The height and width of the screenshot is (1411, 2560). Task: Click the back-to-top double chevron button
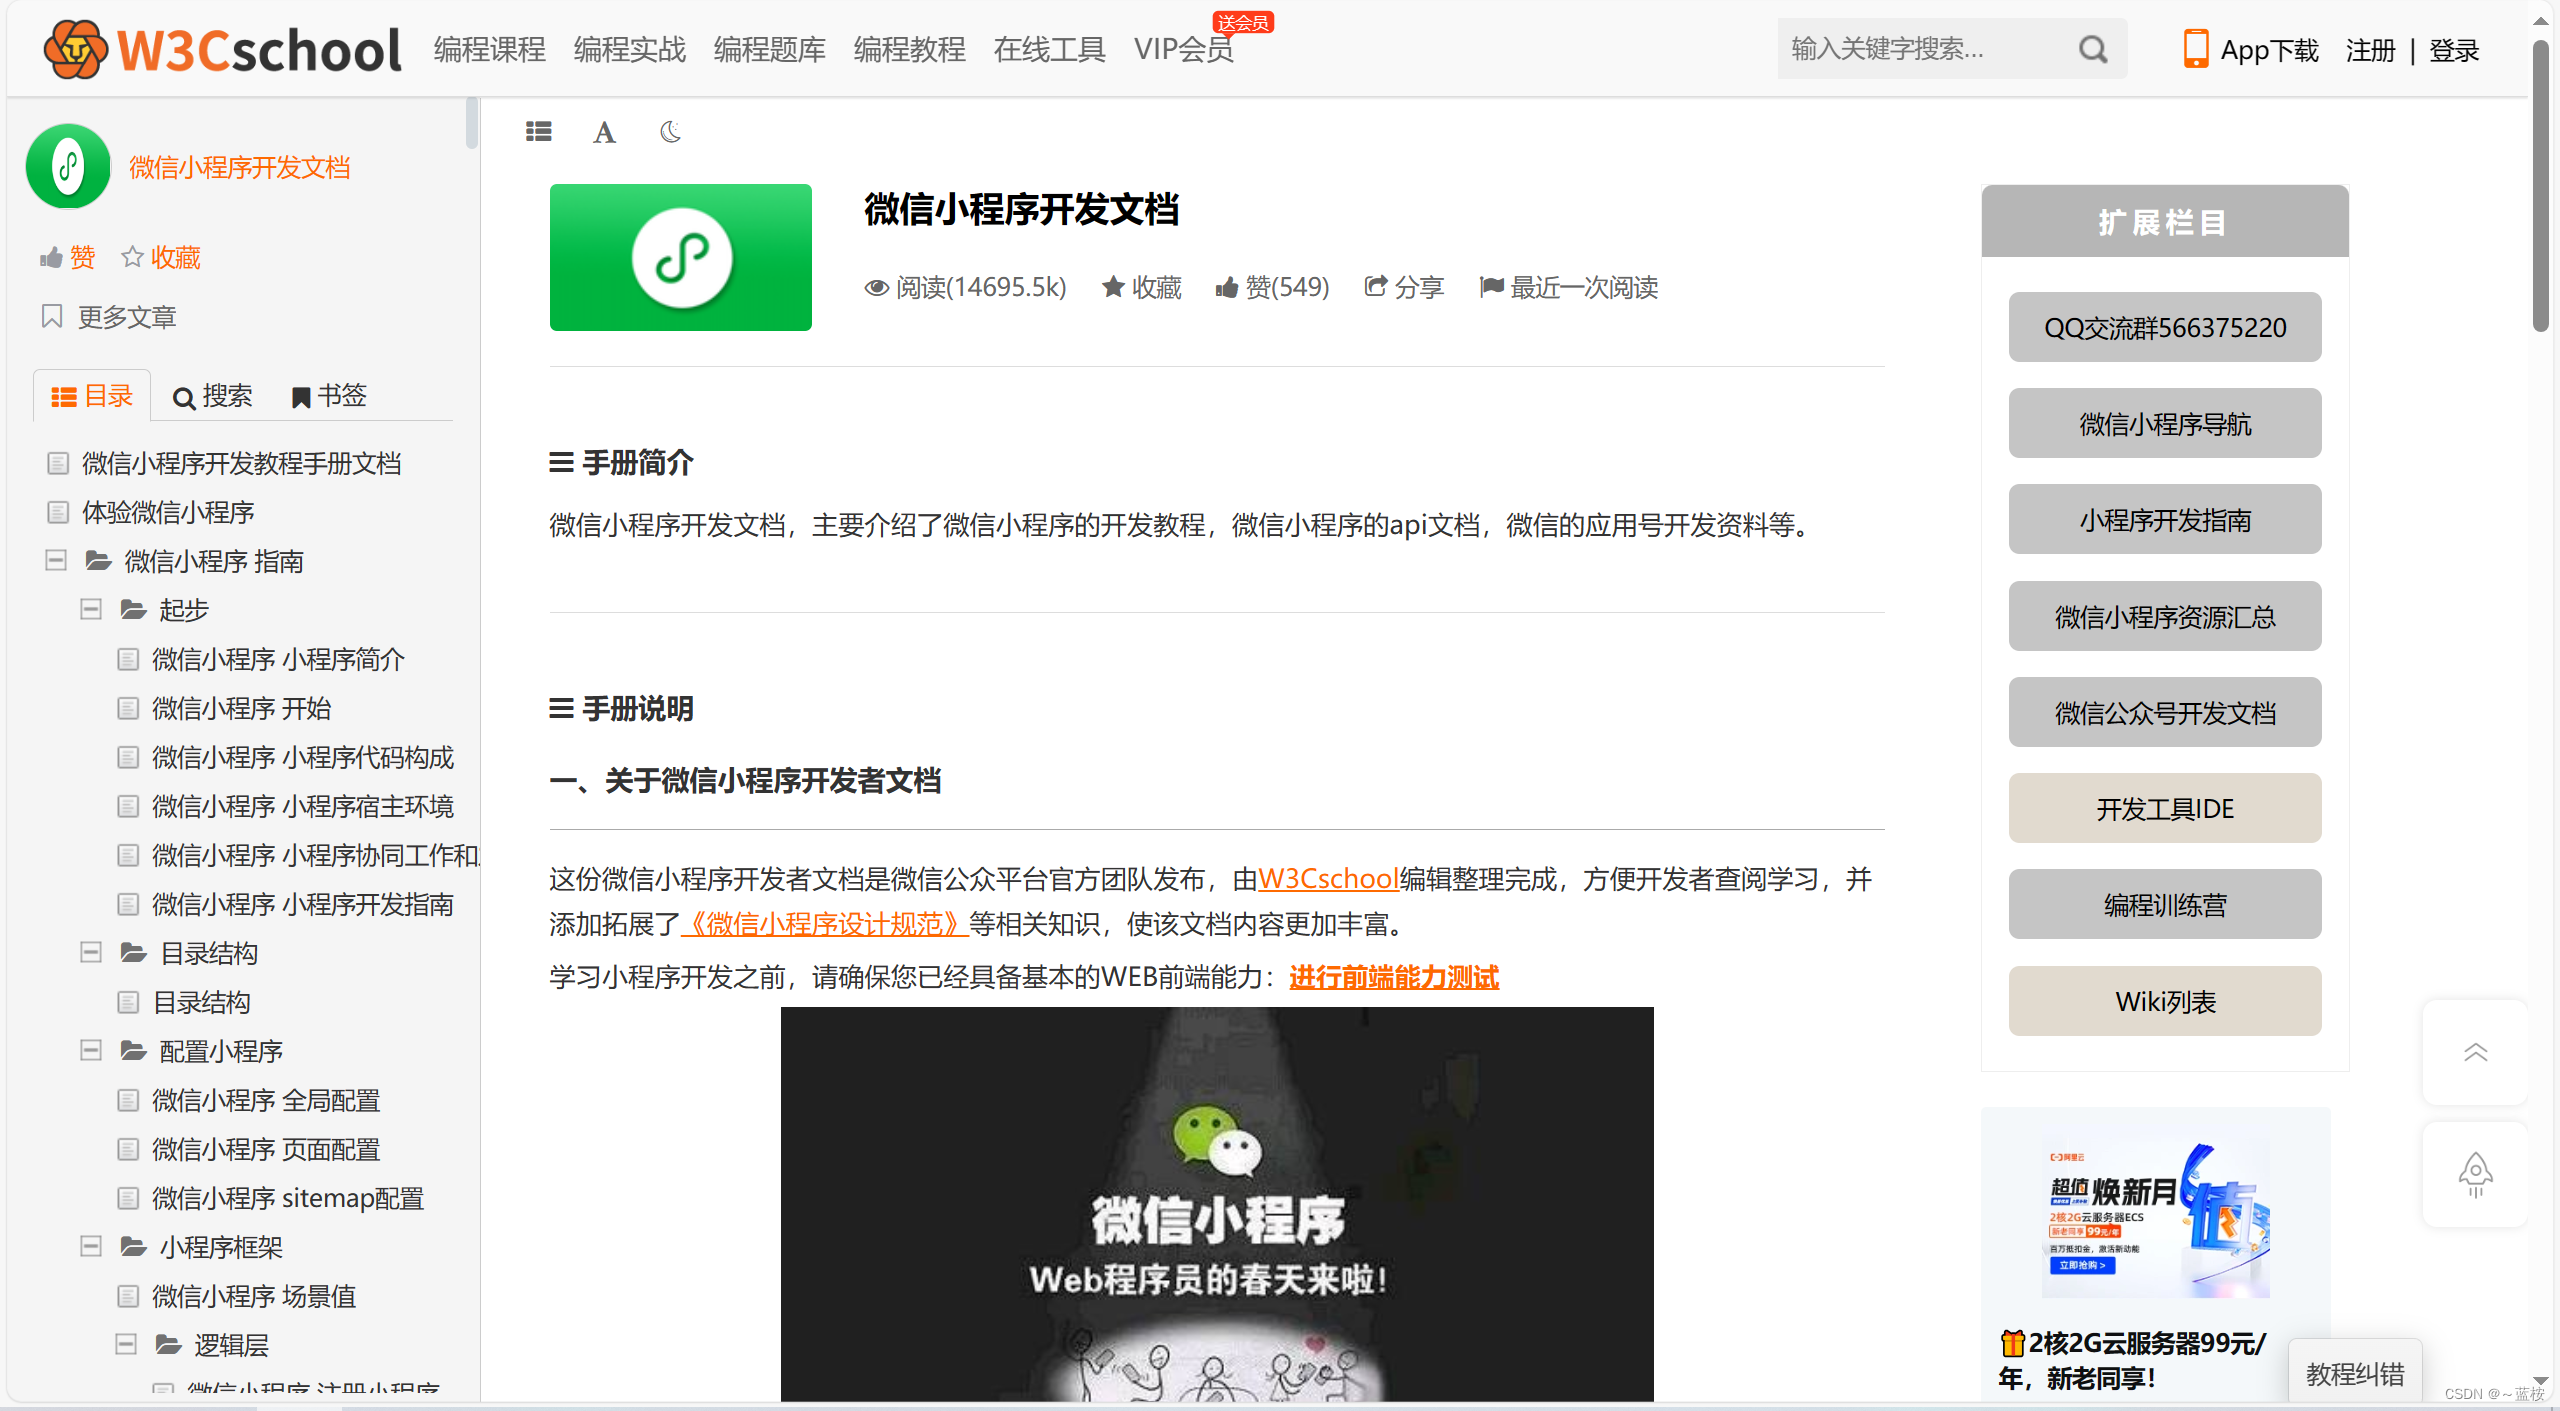click(x=2475, y=1052)
